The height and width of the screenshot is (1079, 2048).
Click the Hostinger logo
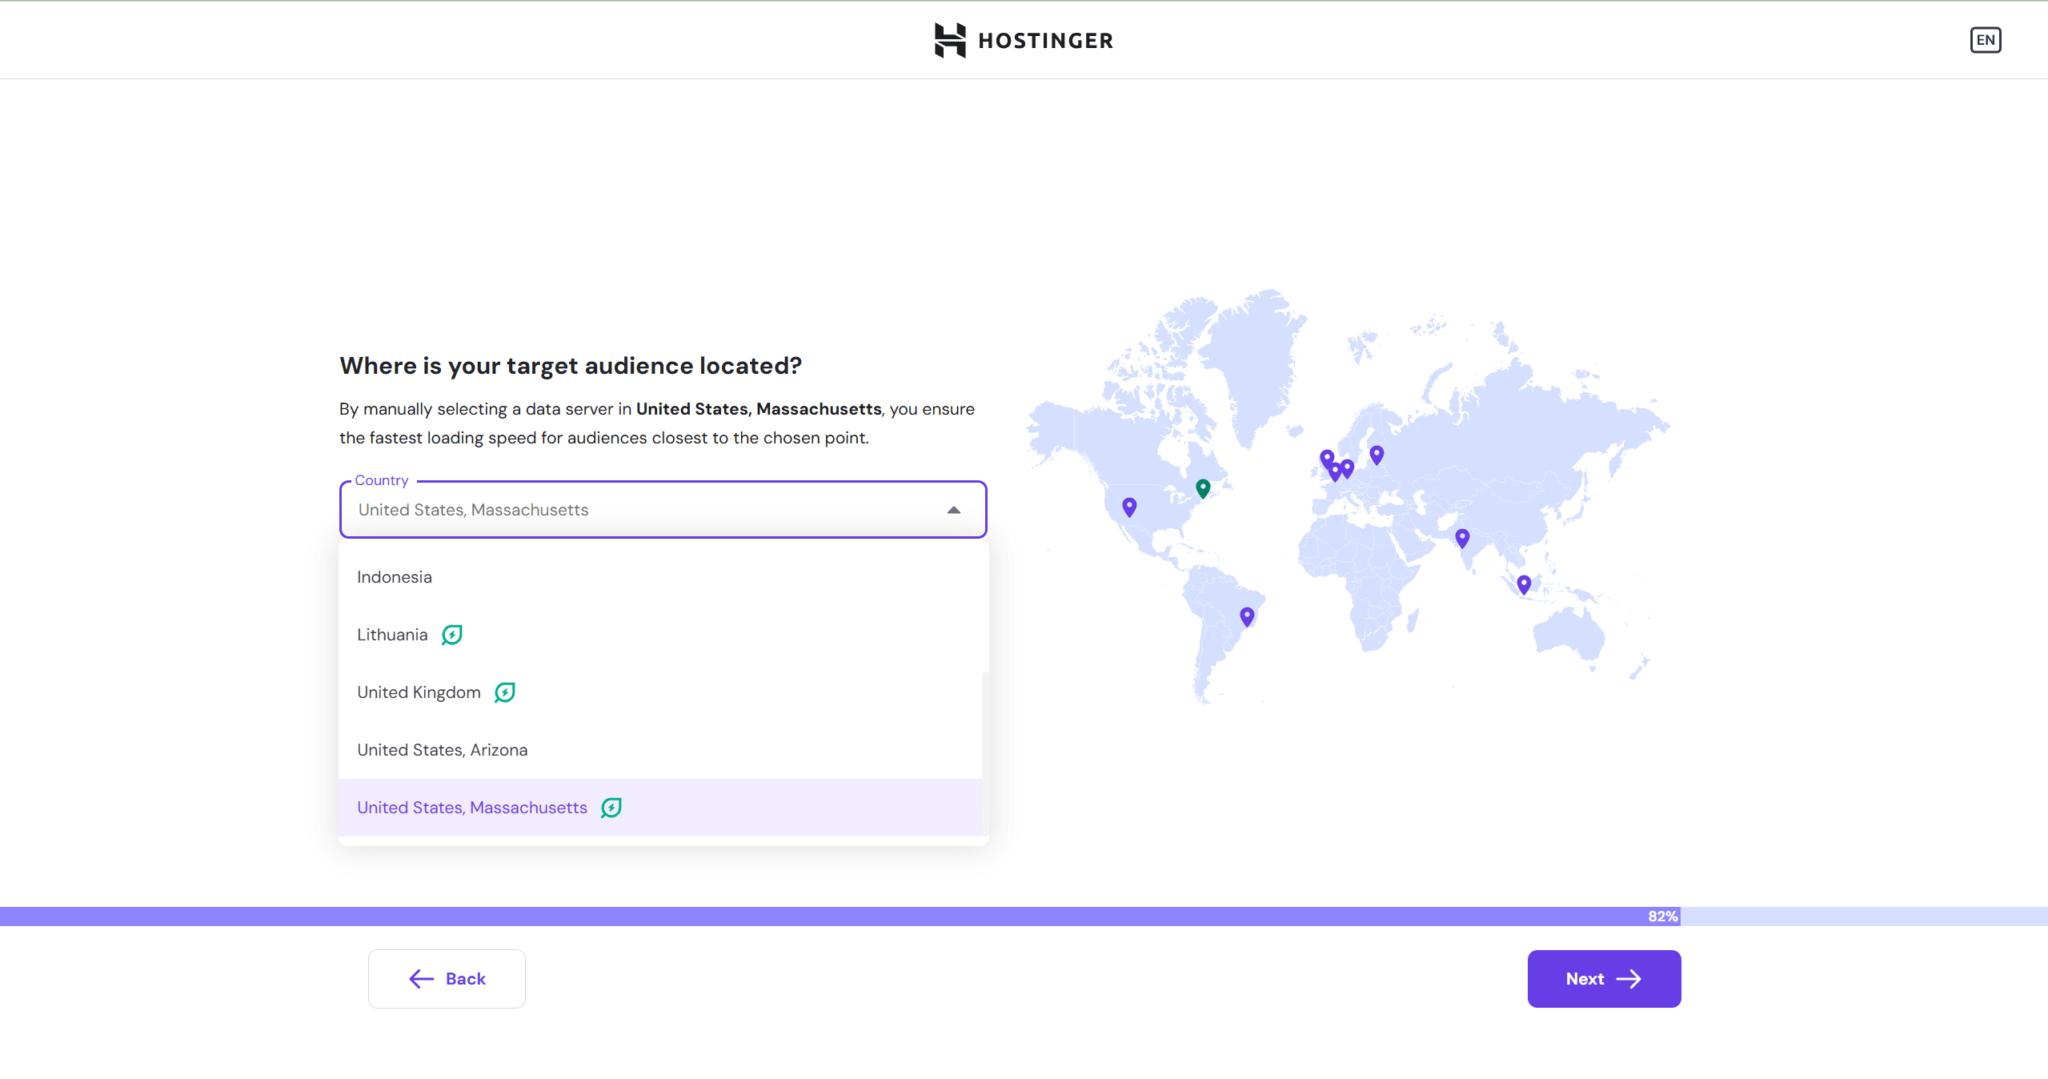[1023, 40]
